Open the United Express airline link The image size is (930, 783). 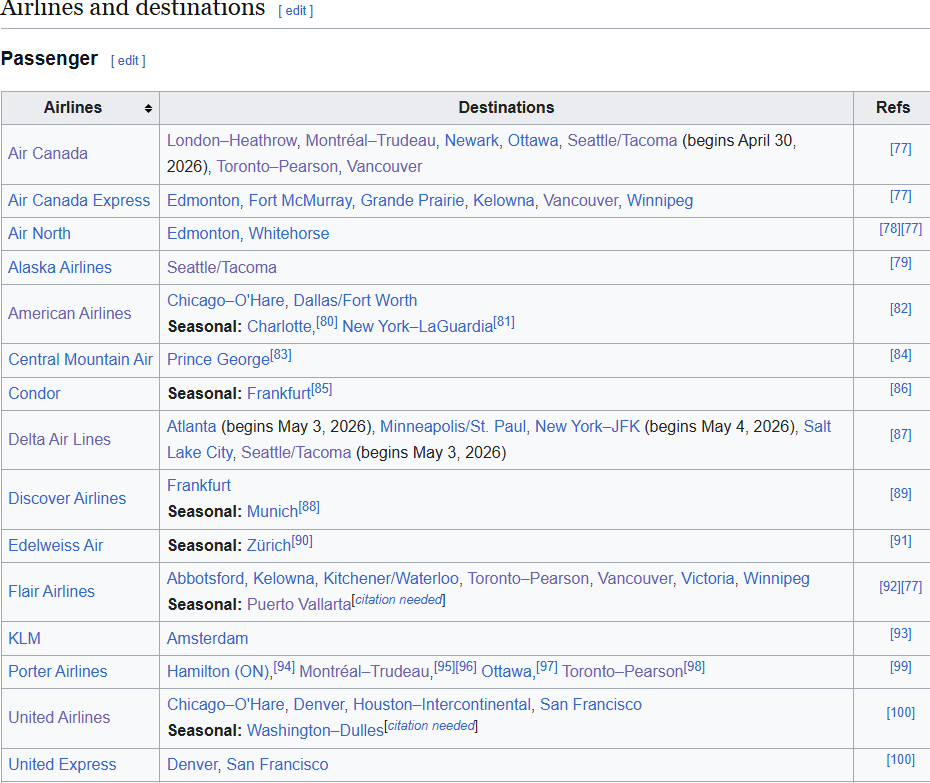pyautogui.click(x=62, y=764)
